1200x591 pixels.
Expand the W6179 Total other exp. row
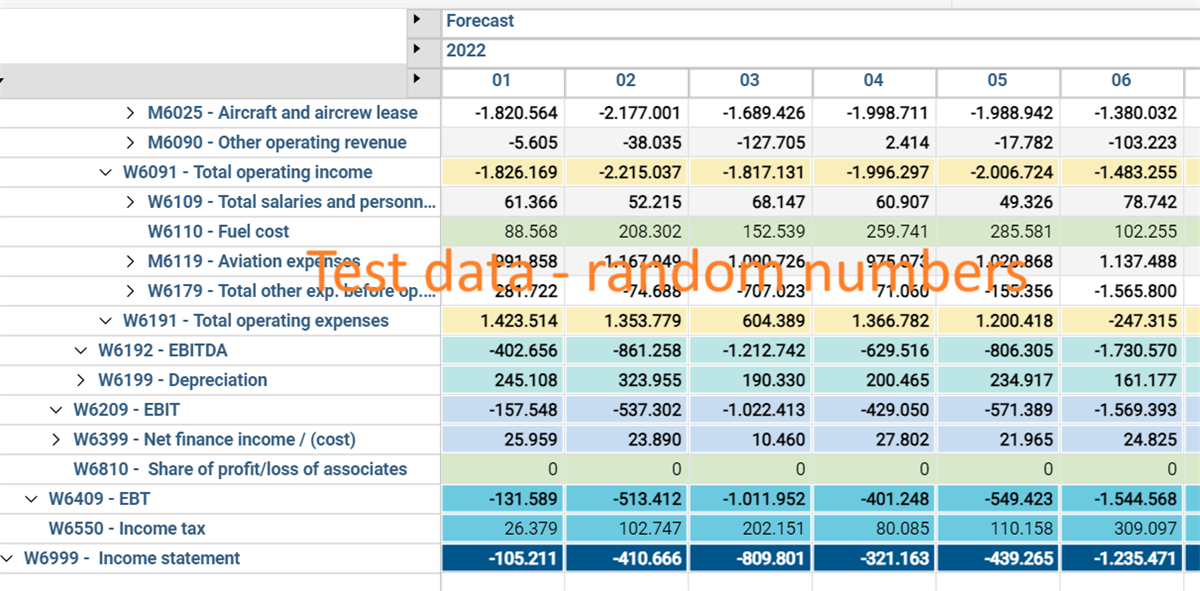click(x=131, y=291)
